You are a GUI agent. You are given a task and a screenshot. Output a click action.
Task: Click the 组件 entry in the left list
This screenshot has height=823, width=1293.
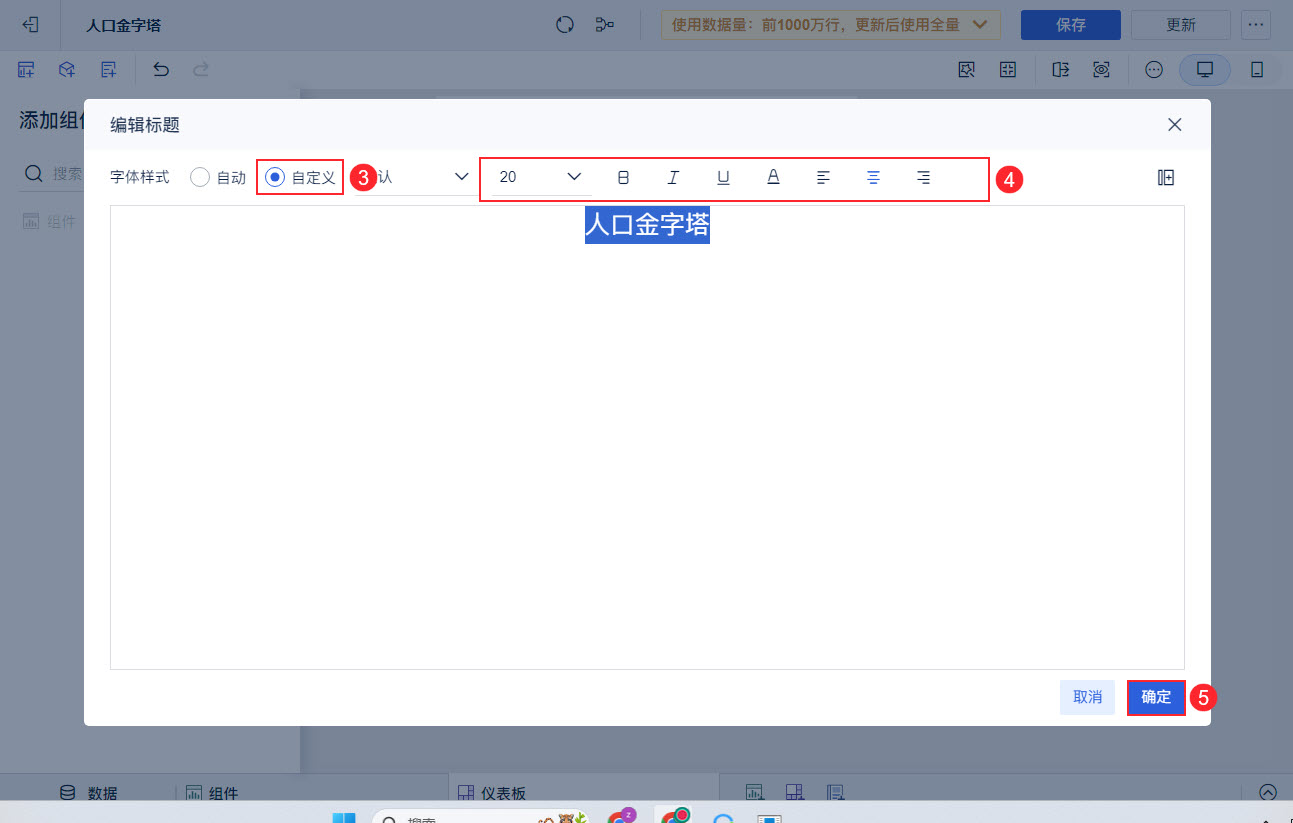coord(49,222)
